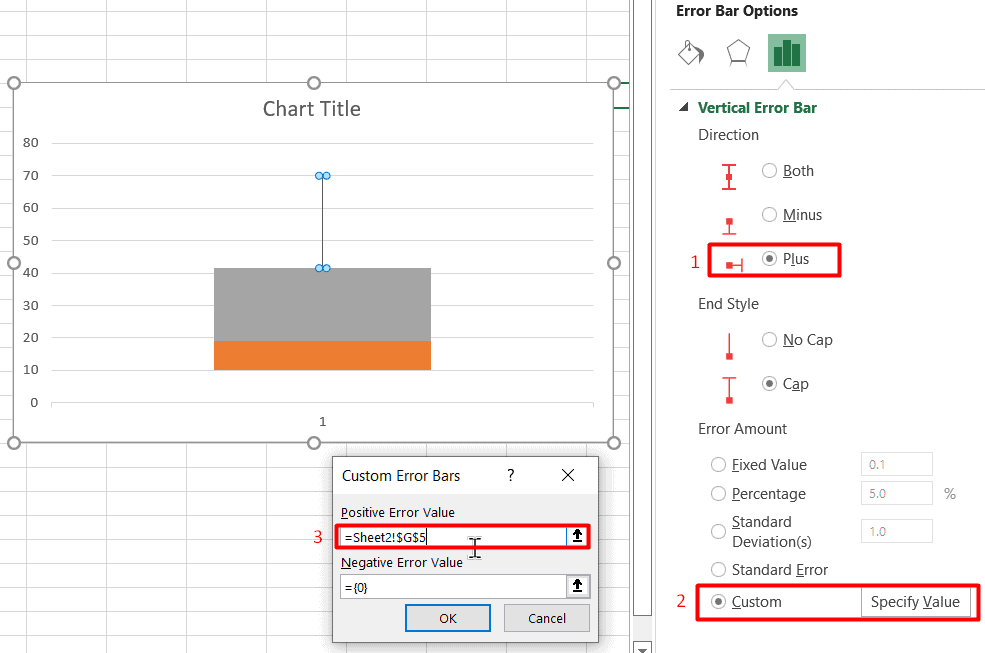Image resolution: width=985 pixels, height=653 pixels.
Task: Click the Specify Value button
Action: click(916, 602)
